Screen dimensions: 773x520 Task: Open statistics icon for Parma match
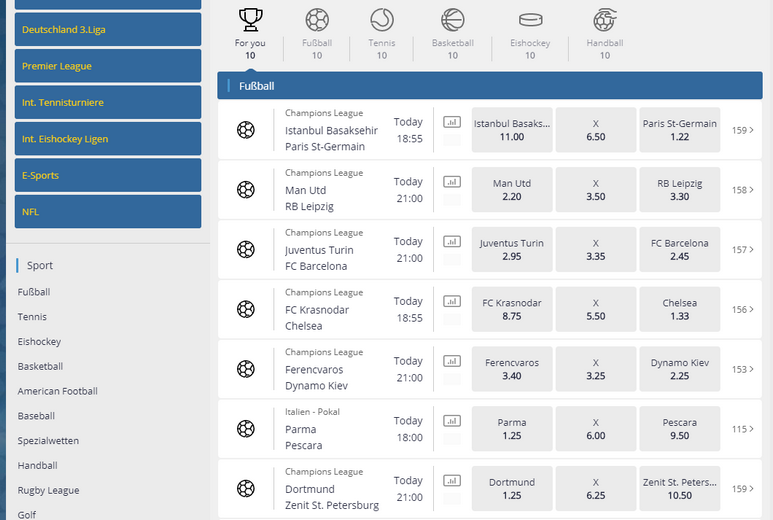pos(452,420)
